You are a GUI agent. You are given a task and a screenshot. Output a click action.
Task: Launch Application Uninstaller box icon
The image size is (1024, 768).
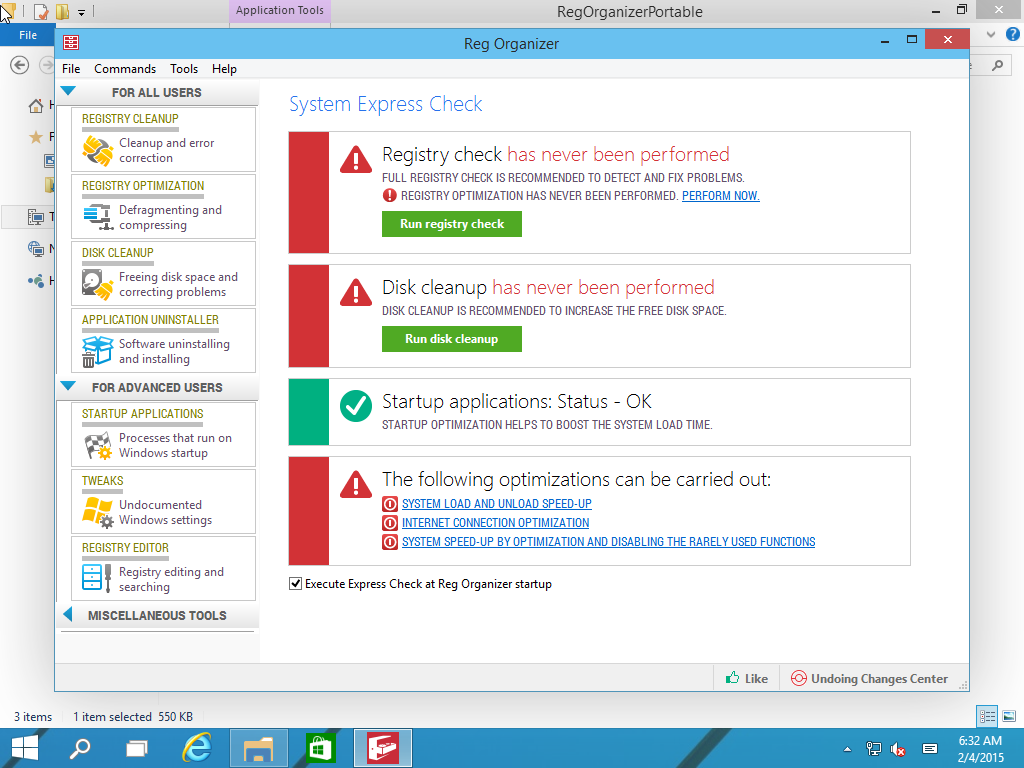click(98, 352)
